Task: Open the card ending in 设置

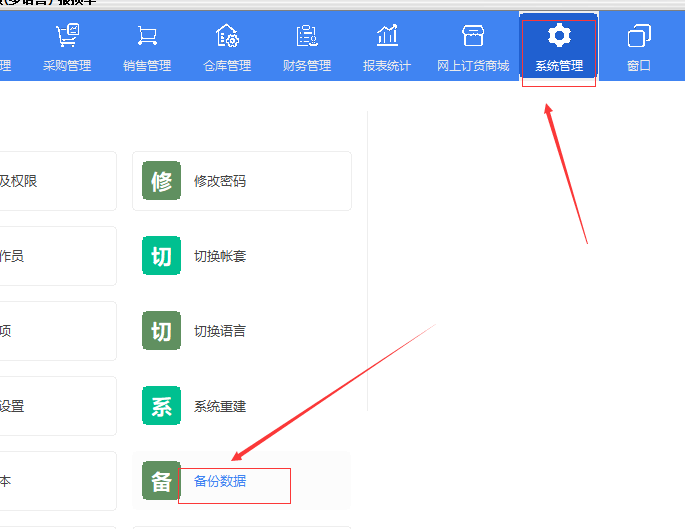Action: click(x=58, y=406)
